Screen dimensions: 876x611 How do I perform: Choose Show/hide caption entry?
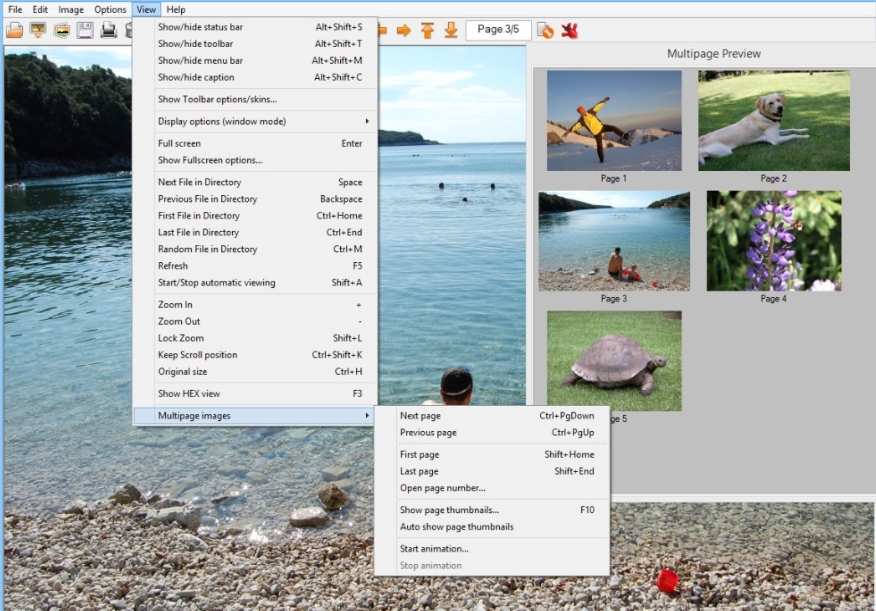(255, 77)
